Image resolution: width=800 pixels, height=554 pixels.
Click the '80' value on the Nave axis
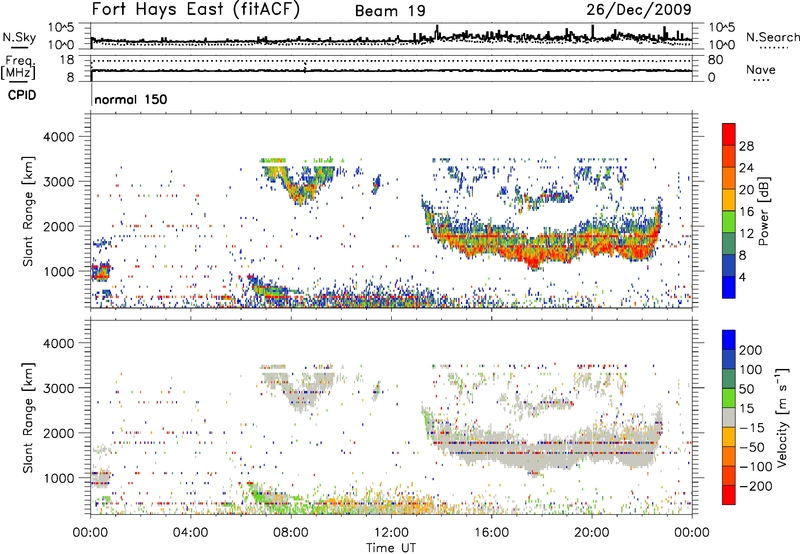point(716,60)
